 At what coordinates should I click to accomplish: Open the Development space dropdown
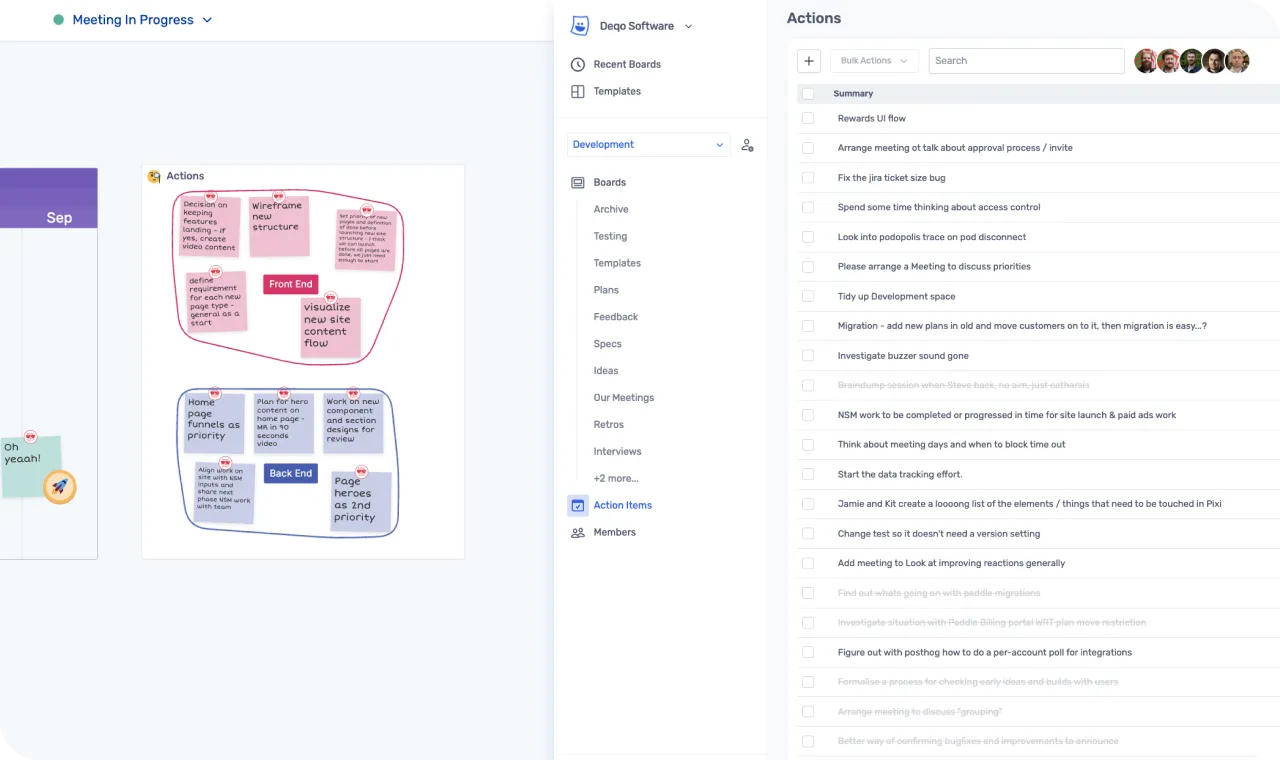click(648, 145)
